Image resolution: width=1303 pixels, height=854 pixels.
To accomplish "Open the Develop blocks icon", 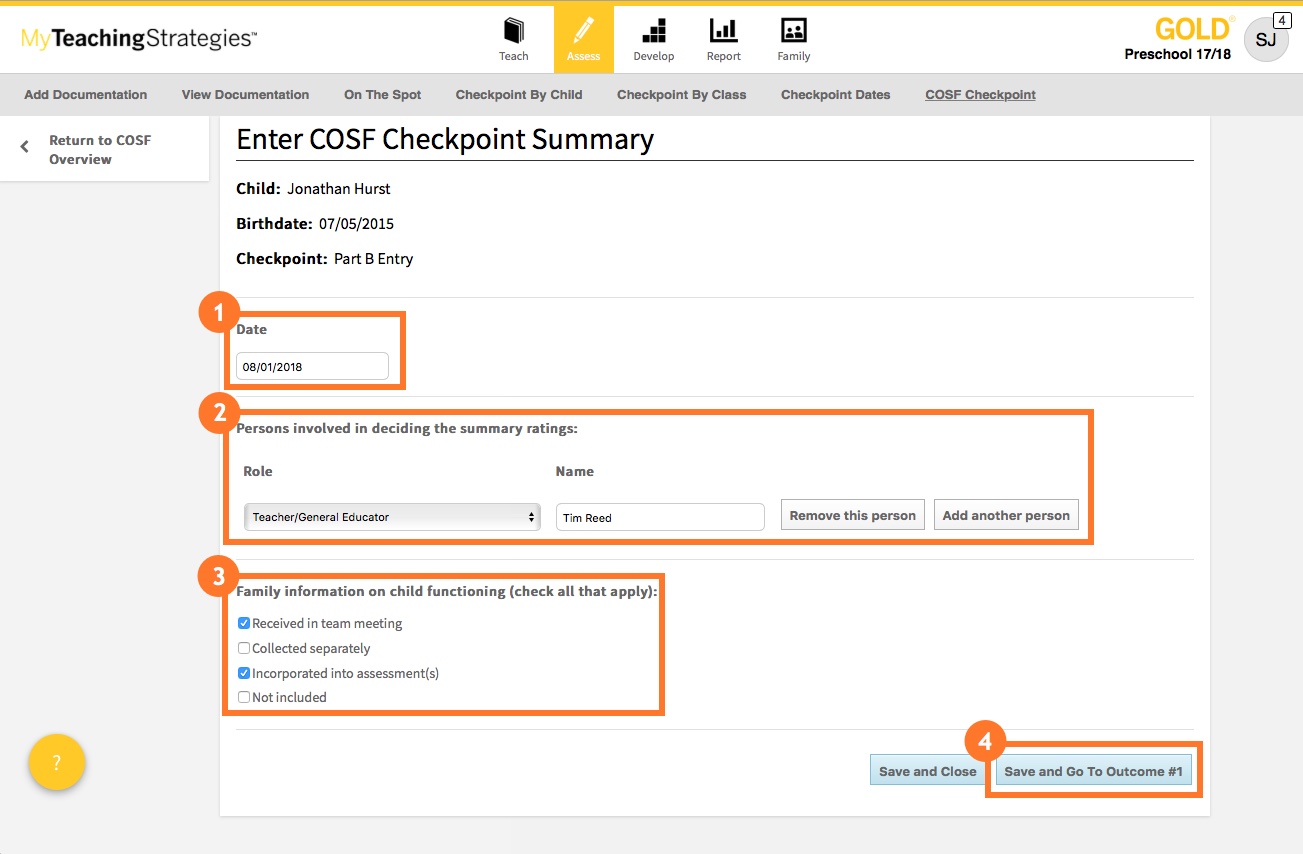I will click(653, 31).
